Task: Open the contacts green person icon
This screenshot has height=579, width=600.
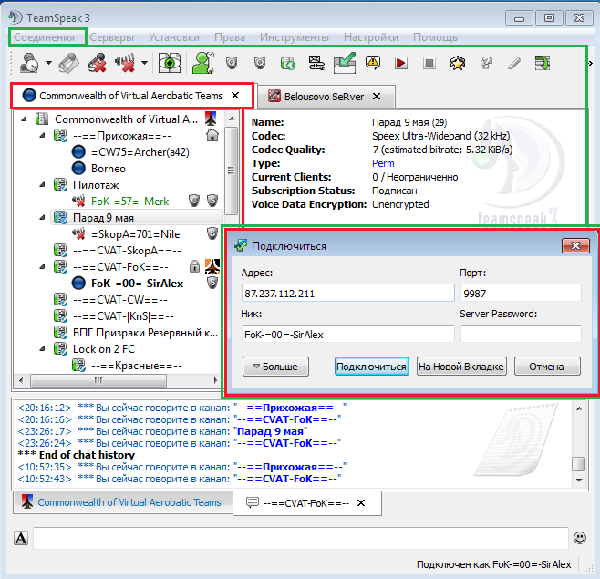Action: (x=203, y=63)
